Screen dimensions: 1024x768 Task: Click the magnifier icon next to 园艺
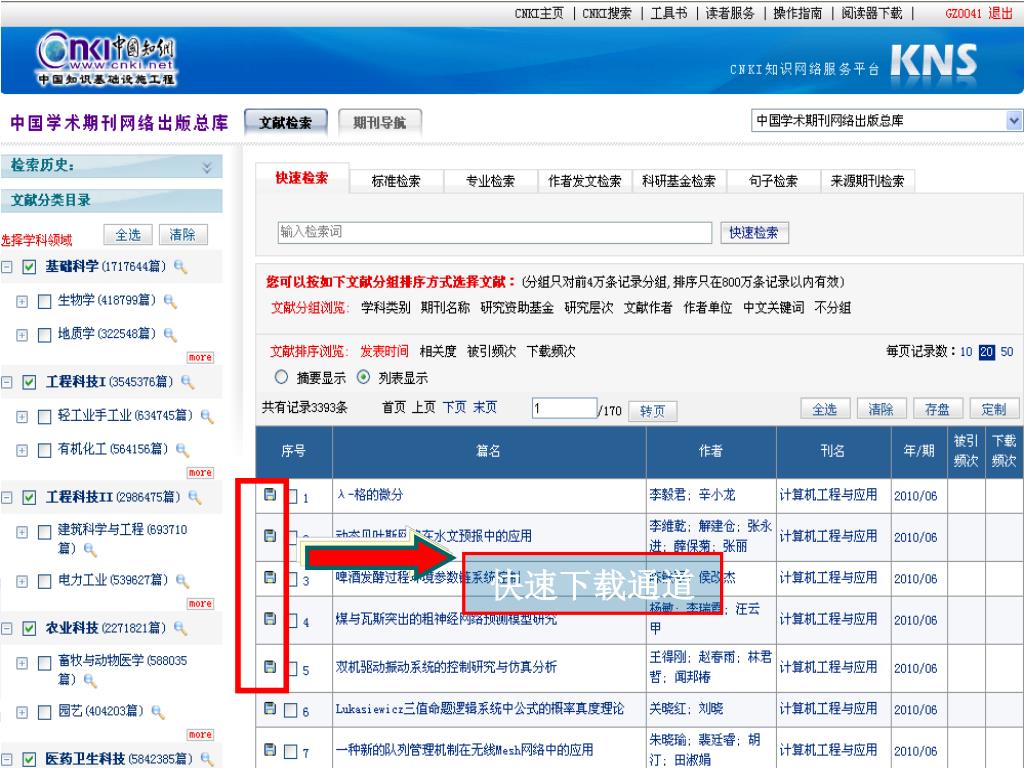157,712
